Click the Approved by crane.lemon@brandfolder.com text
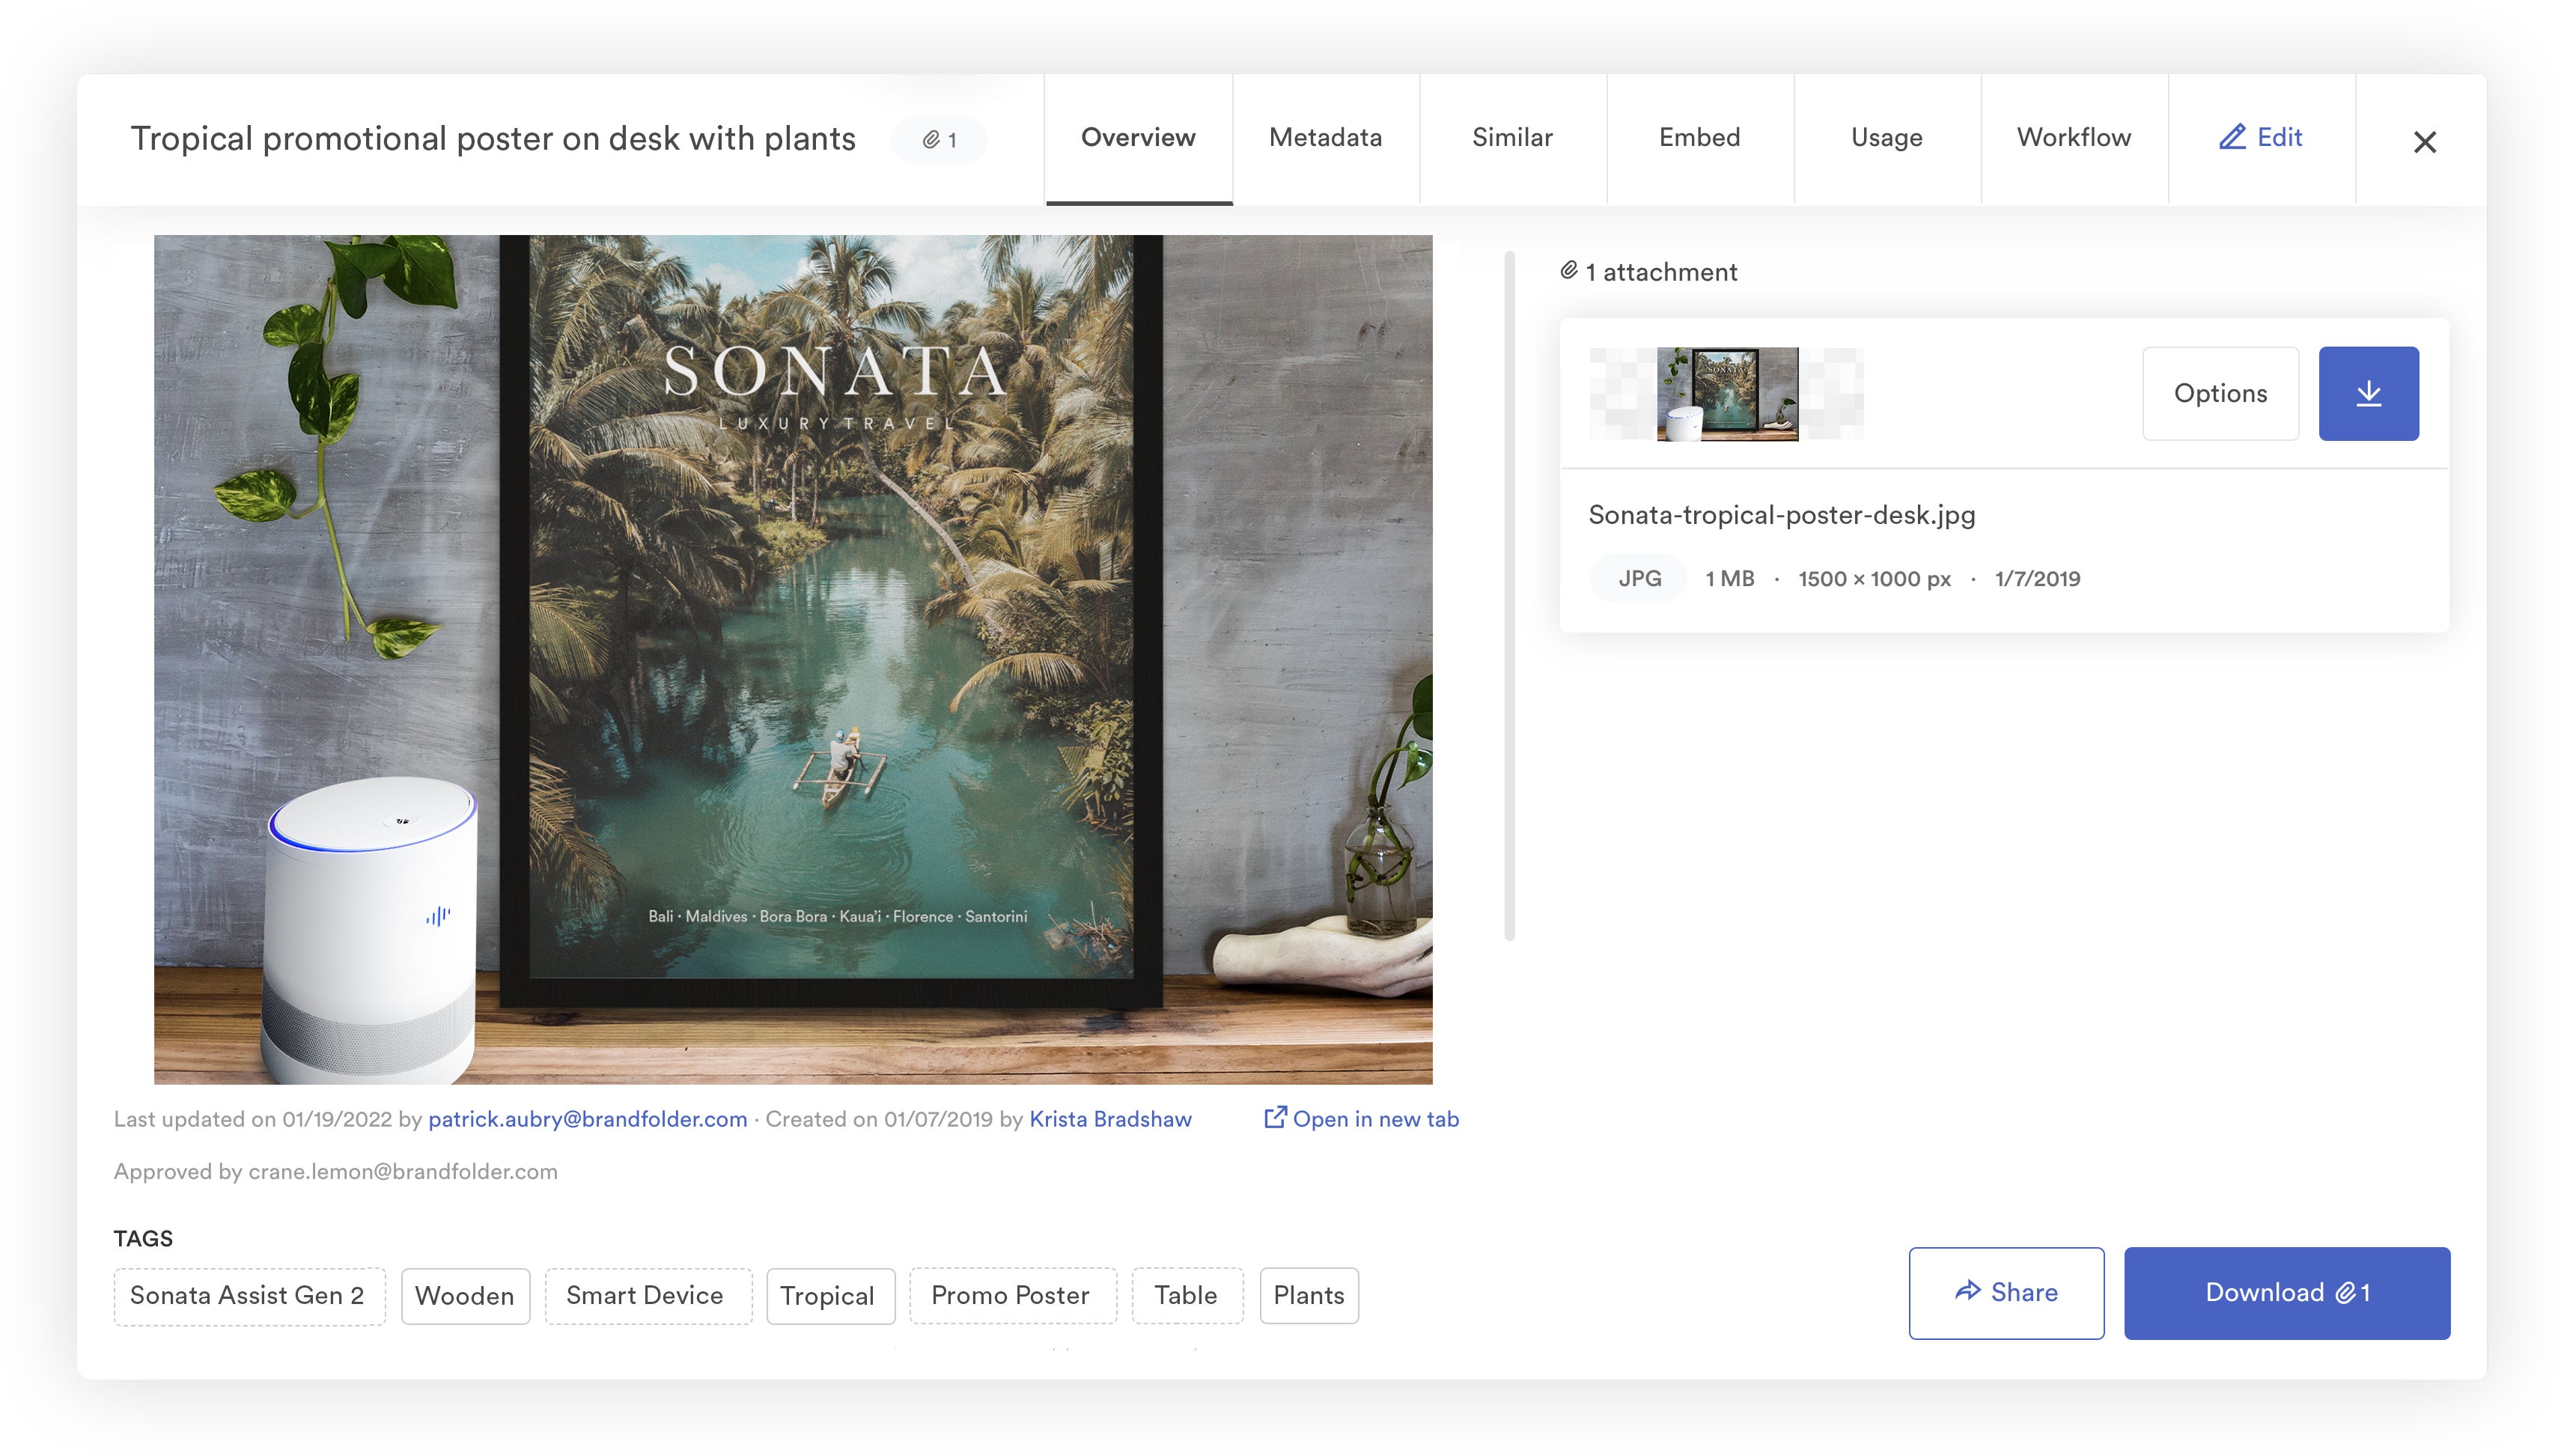 pos(335,1171)
